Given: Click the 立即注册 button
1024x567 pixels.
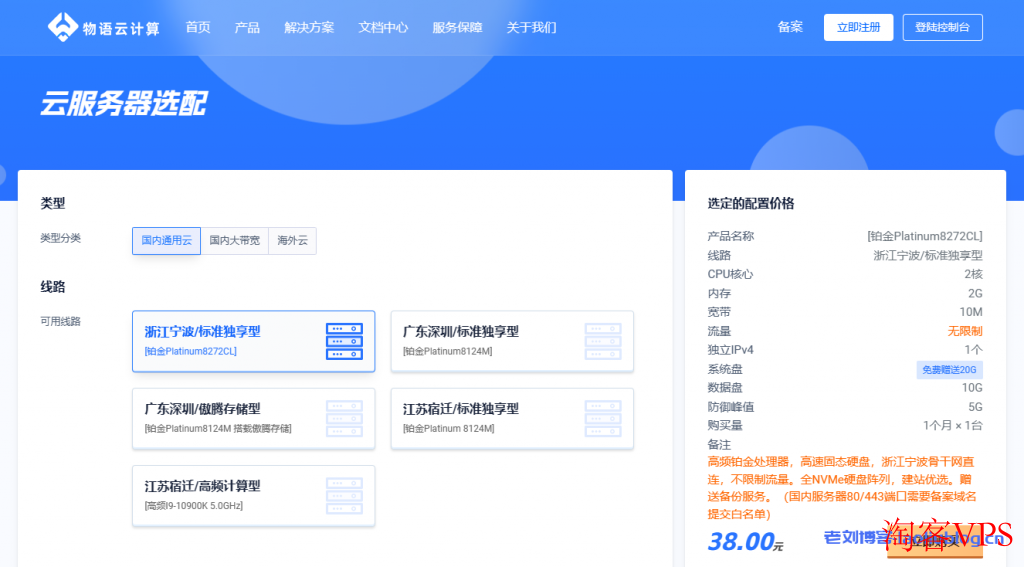Looking at the screenshot, I should pyautogui.click(x=858, y=27).
